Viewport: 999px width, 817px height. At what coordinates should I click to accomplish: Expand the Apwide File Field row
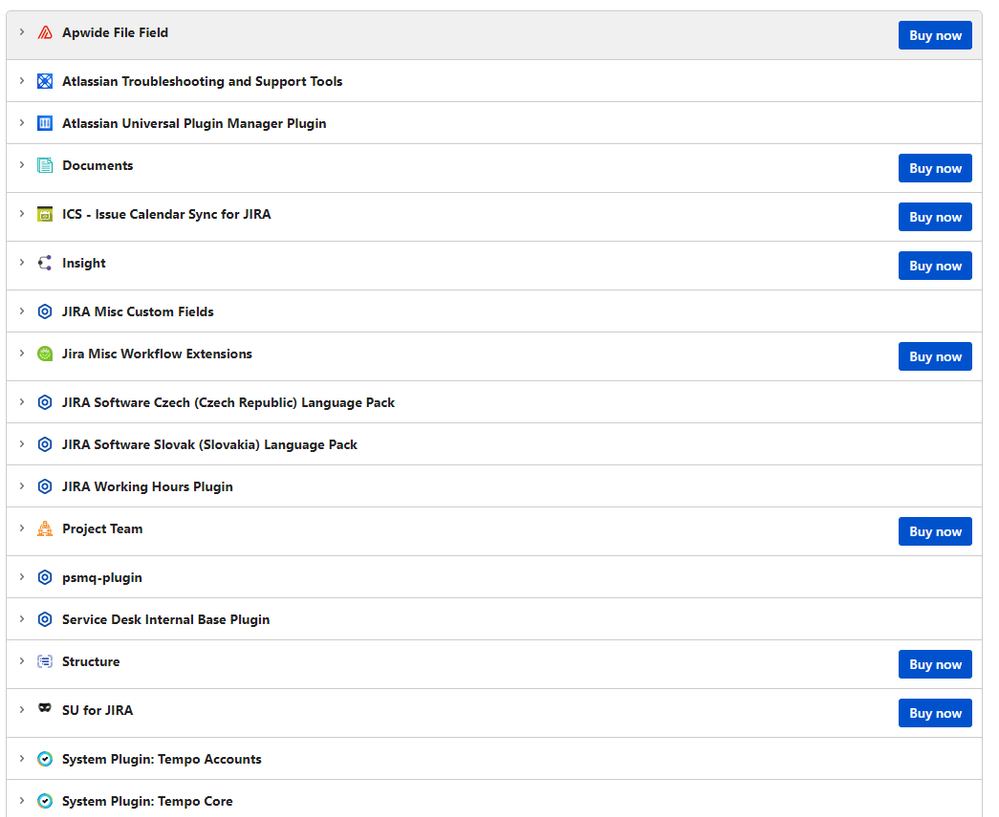click(x=22, y=32)
